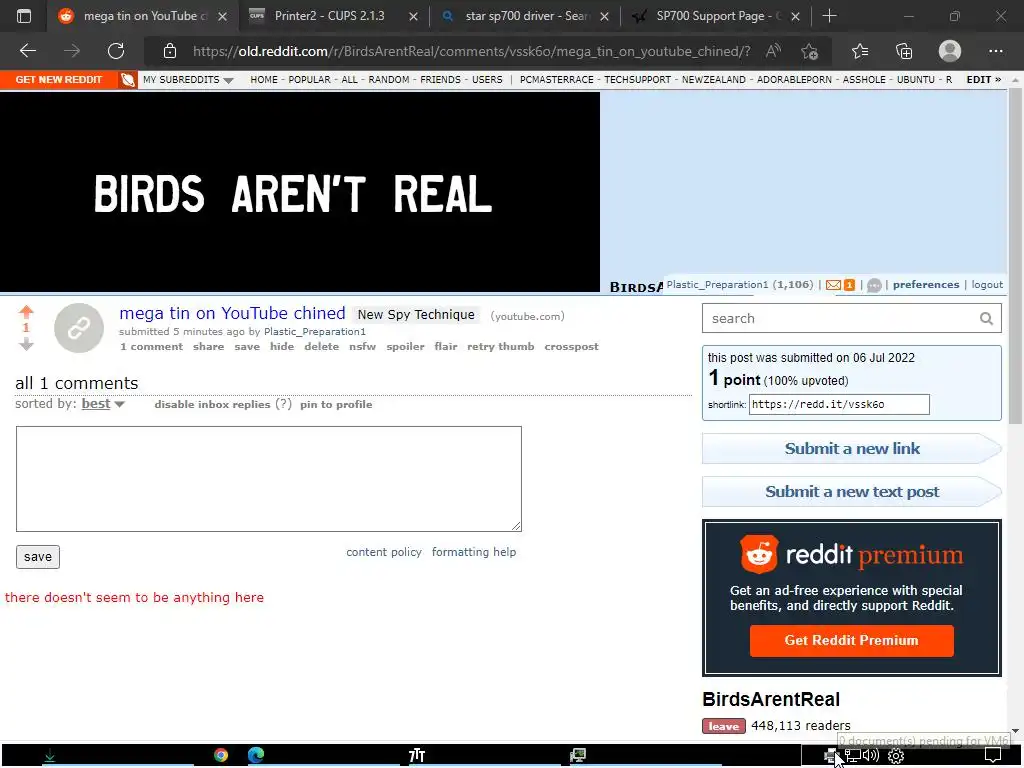Viewport: 1024px width, 768px height.
Task: Switch to star sp700 driver search tab
Action: (528, 16)
